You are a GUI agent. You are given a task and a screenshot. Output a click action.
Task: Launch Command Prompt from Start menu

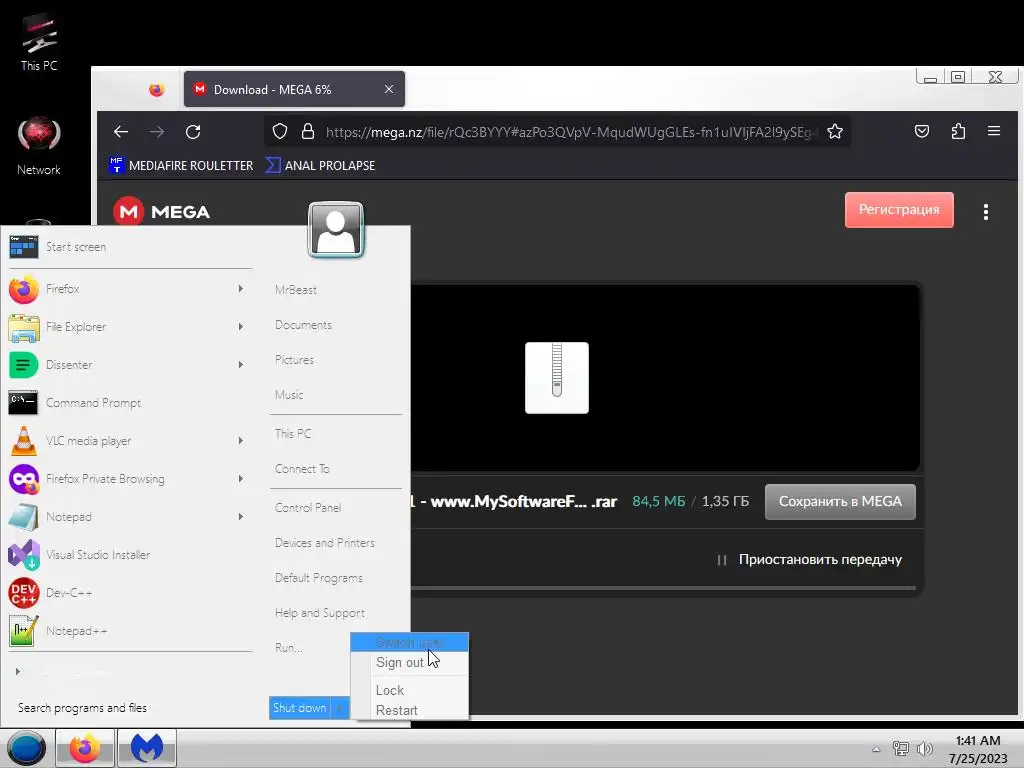coord(129,403)
